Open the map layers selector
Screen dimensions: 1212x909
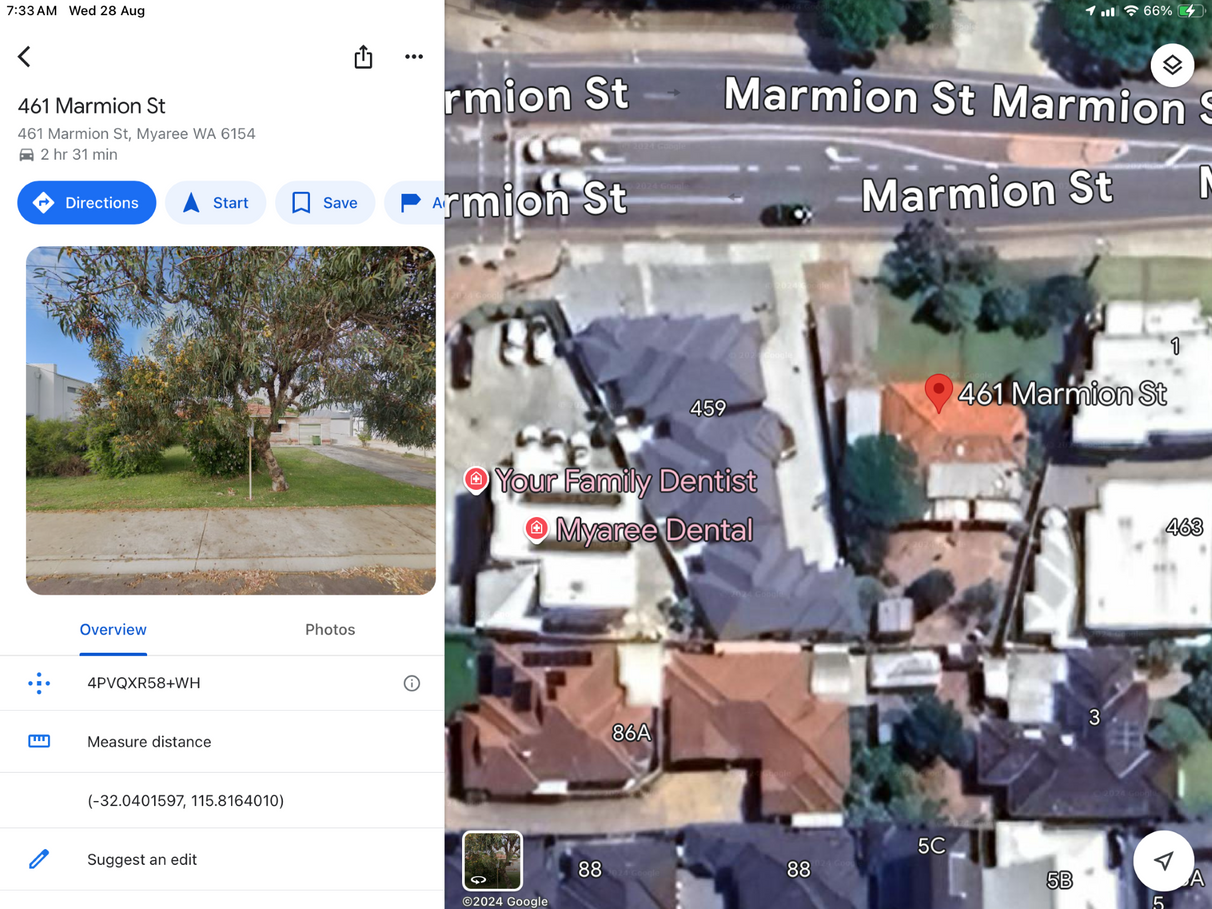point(1172,66)
